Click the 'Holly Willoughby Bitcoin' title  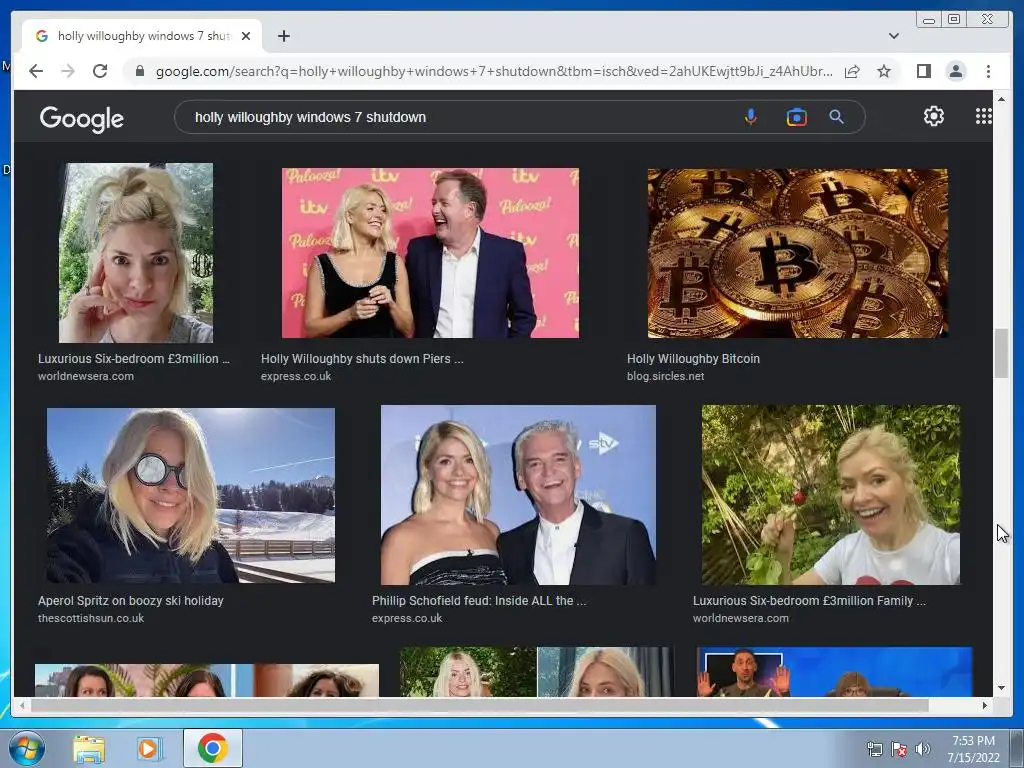pyautogui.click(x=693, y=359)
